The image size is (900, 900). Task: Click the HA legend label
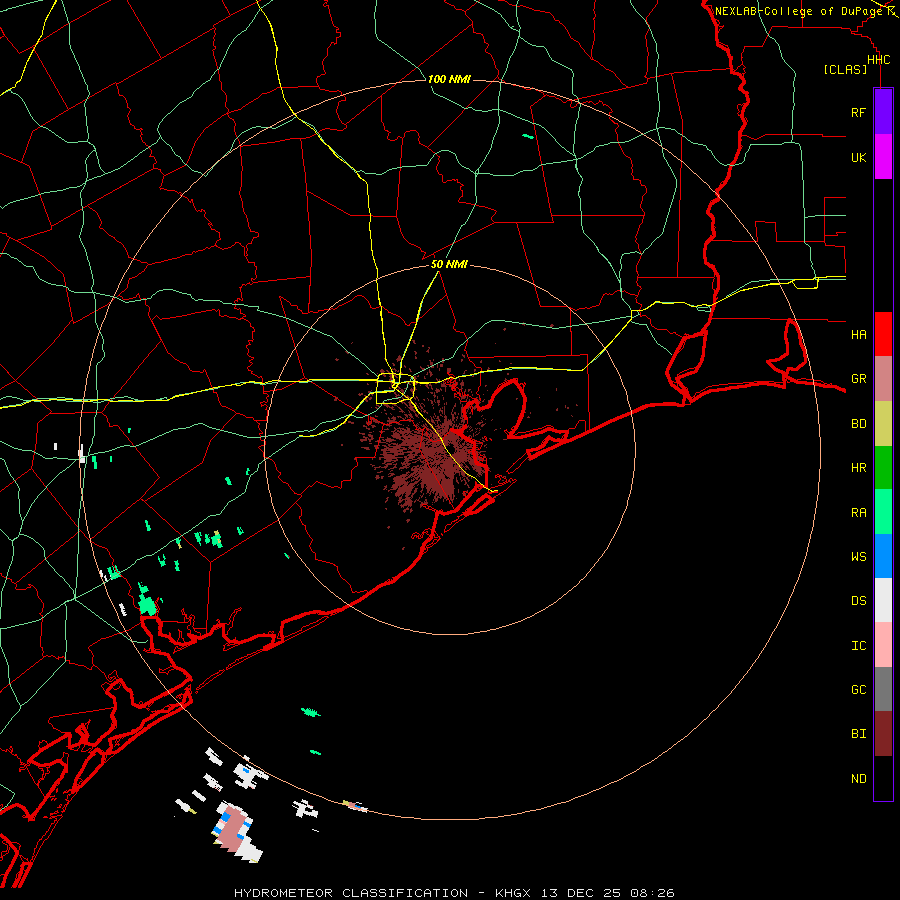point(858,334)
